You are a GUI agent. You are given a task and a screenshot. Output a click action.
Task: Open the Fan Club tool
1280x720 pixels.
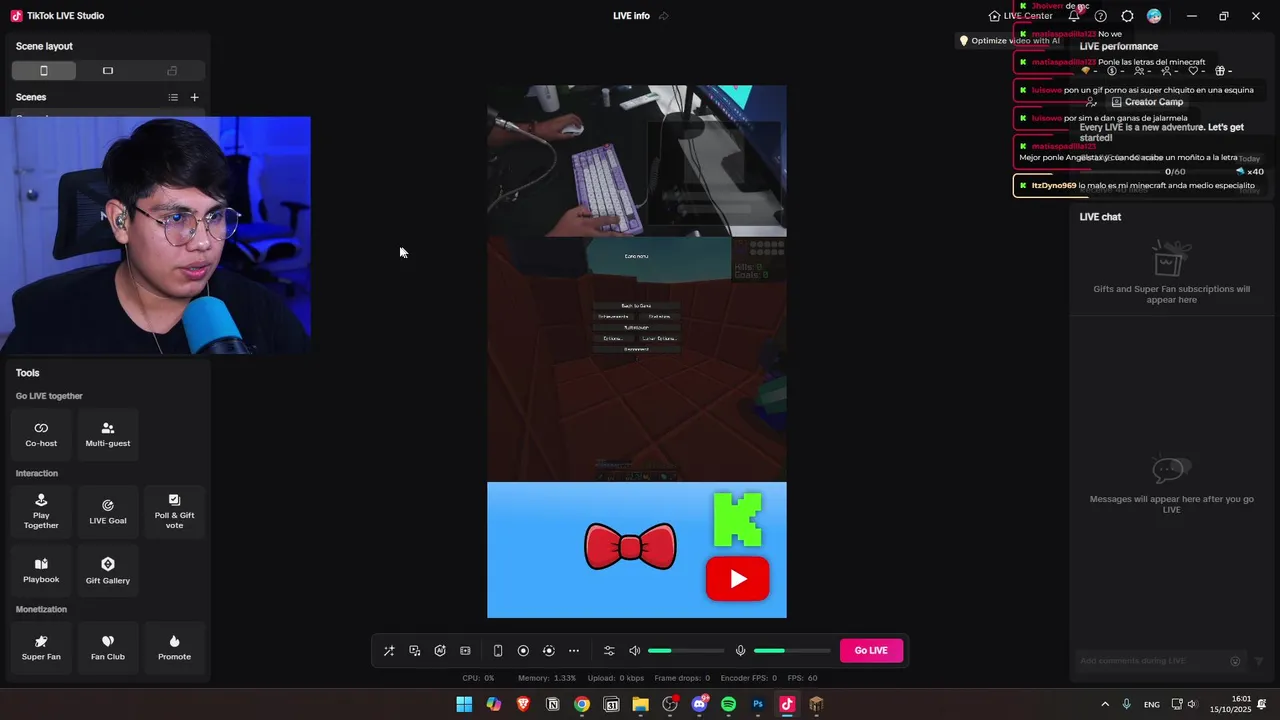pyautogui.click(x=108, y=647)
